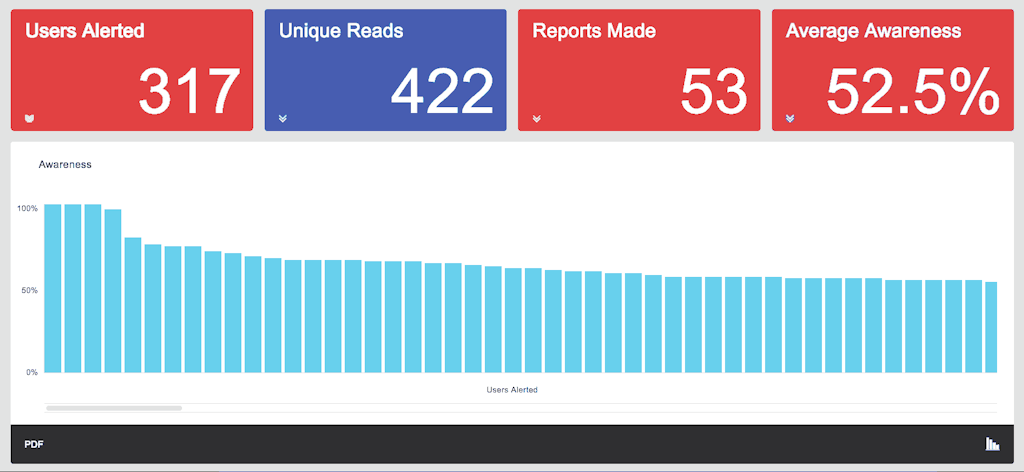This screenshot has height=472, width=1024.
Task: Click the small icon in Users Alerted card
Action: (x=29, y=118)
